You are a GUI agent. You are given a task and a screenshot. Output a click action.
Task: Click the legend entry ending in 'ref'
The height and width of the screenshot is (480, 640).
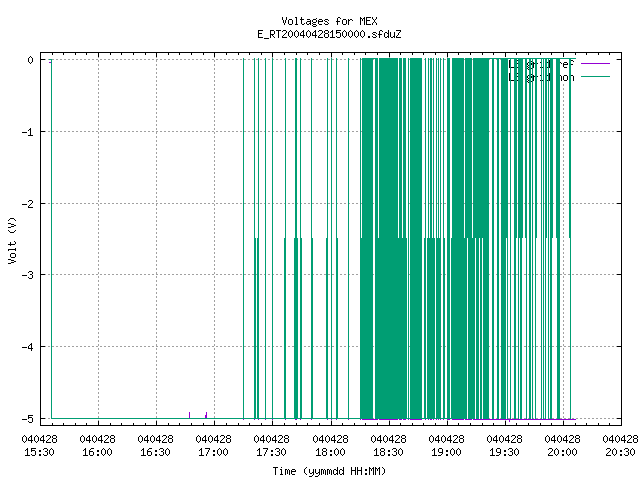point(541,64)
